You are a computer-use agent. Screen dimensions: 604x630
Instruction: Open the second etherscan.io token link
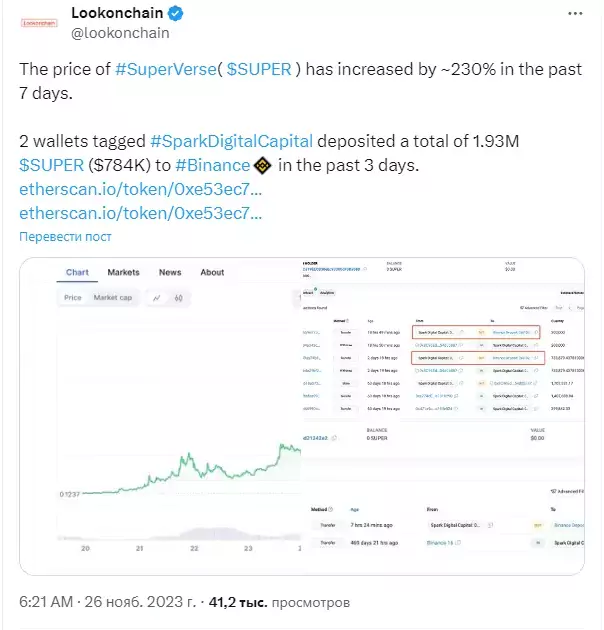click(x=141, y=213)
